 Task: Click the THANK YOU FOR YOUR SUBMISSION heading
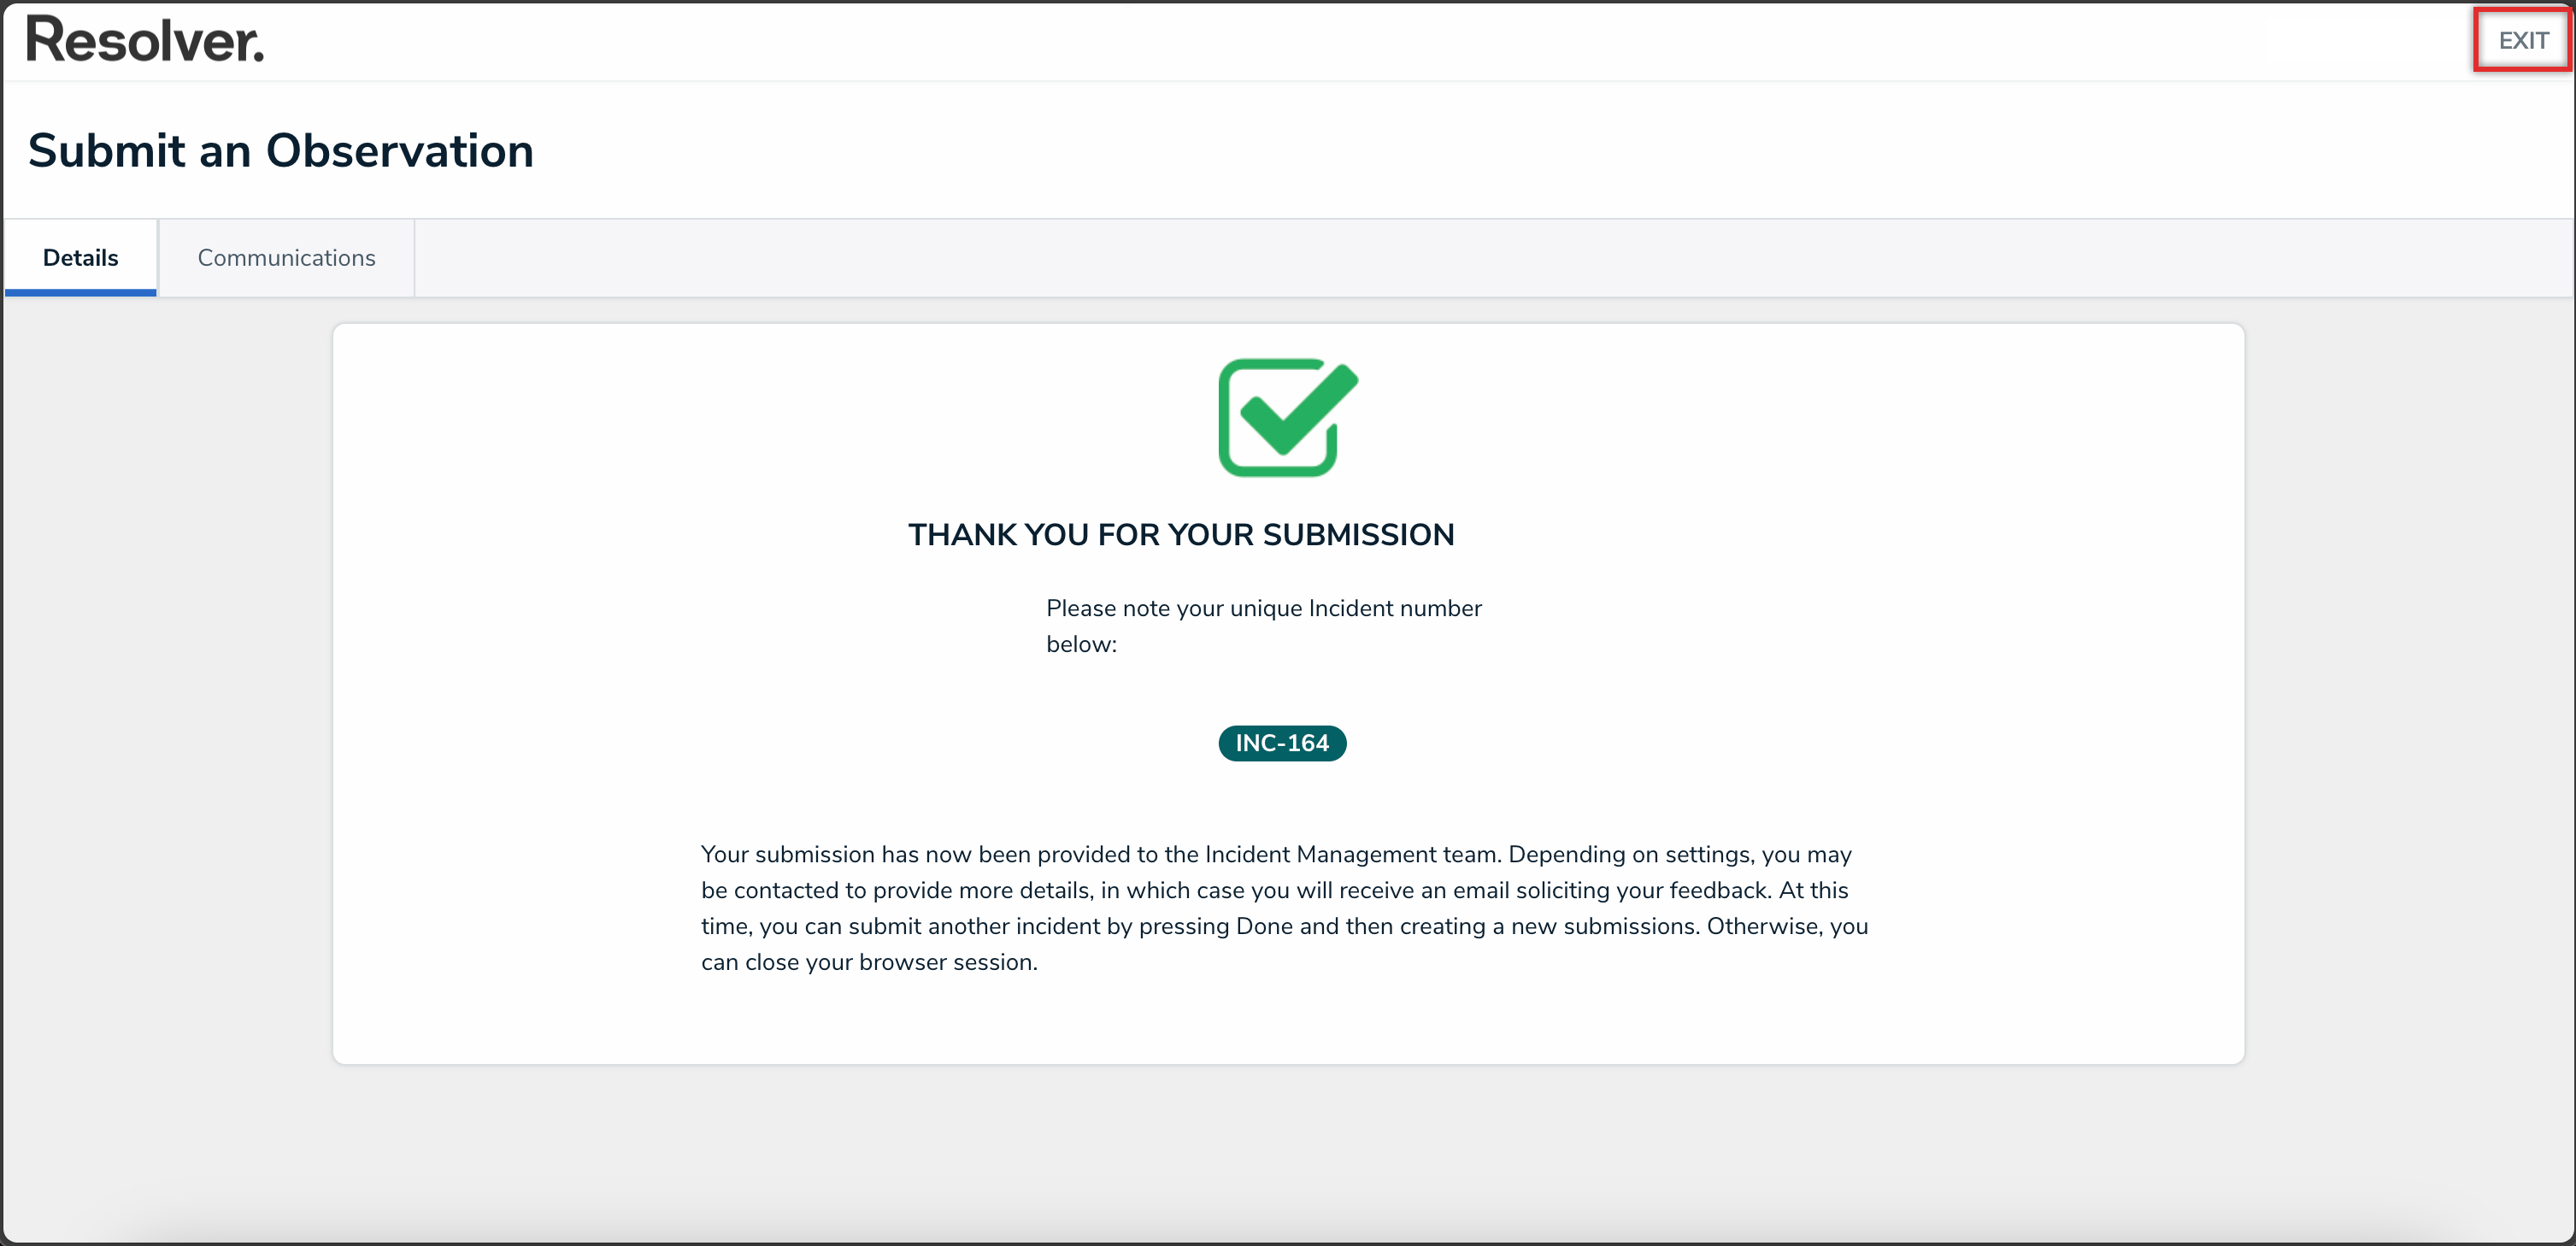coord(1180,535)
